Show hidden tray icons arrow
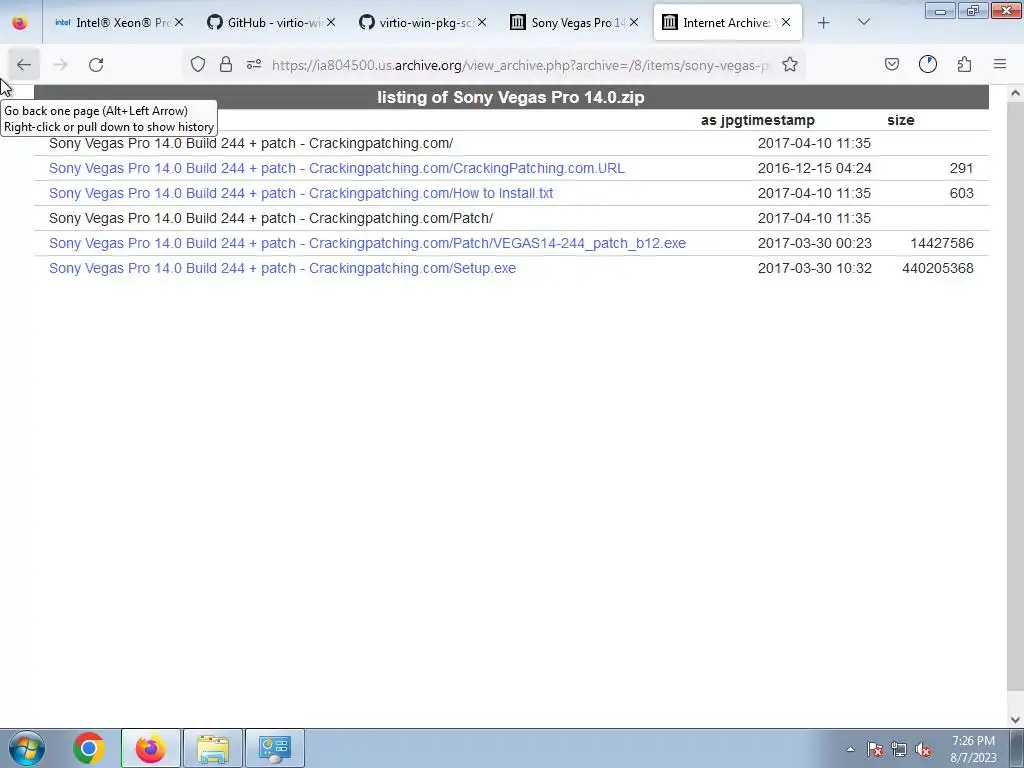 click(x=850, y=749)
